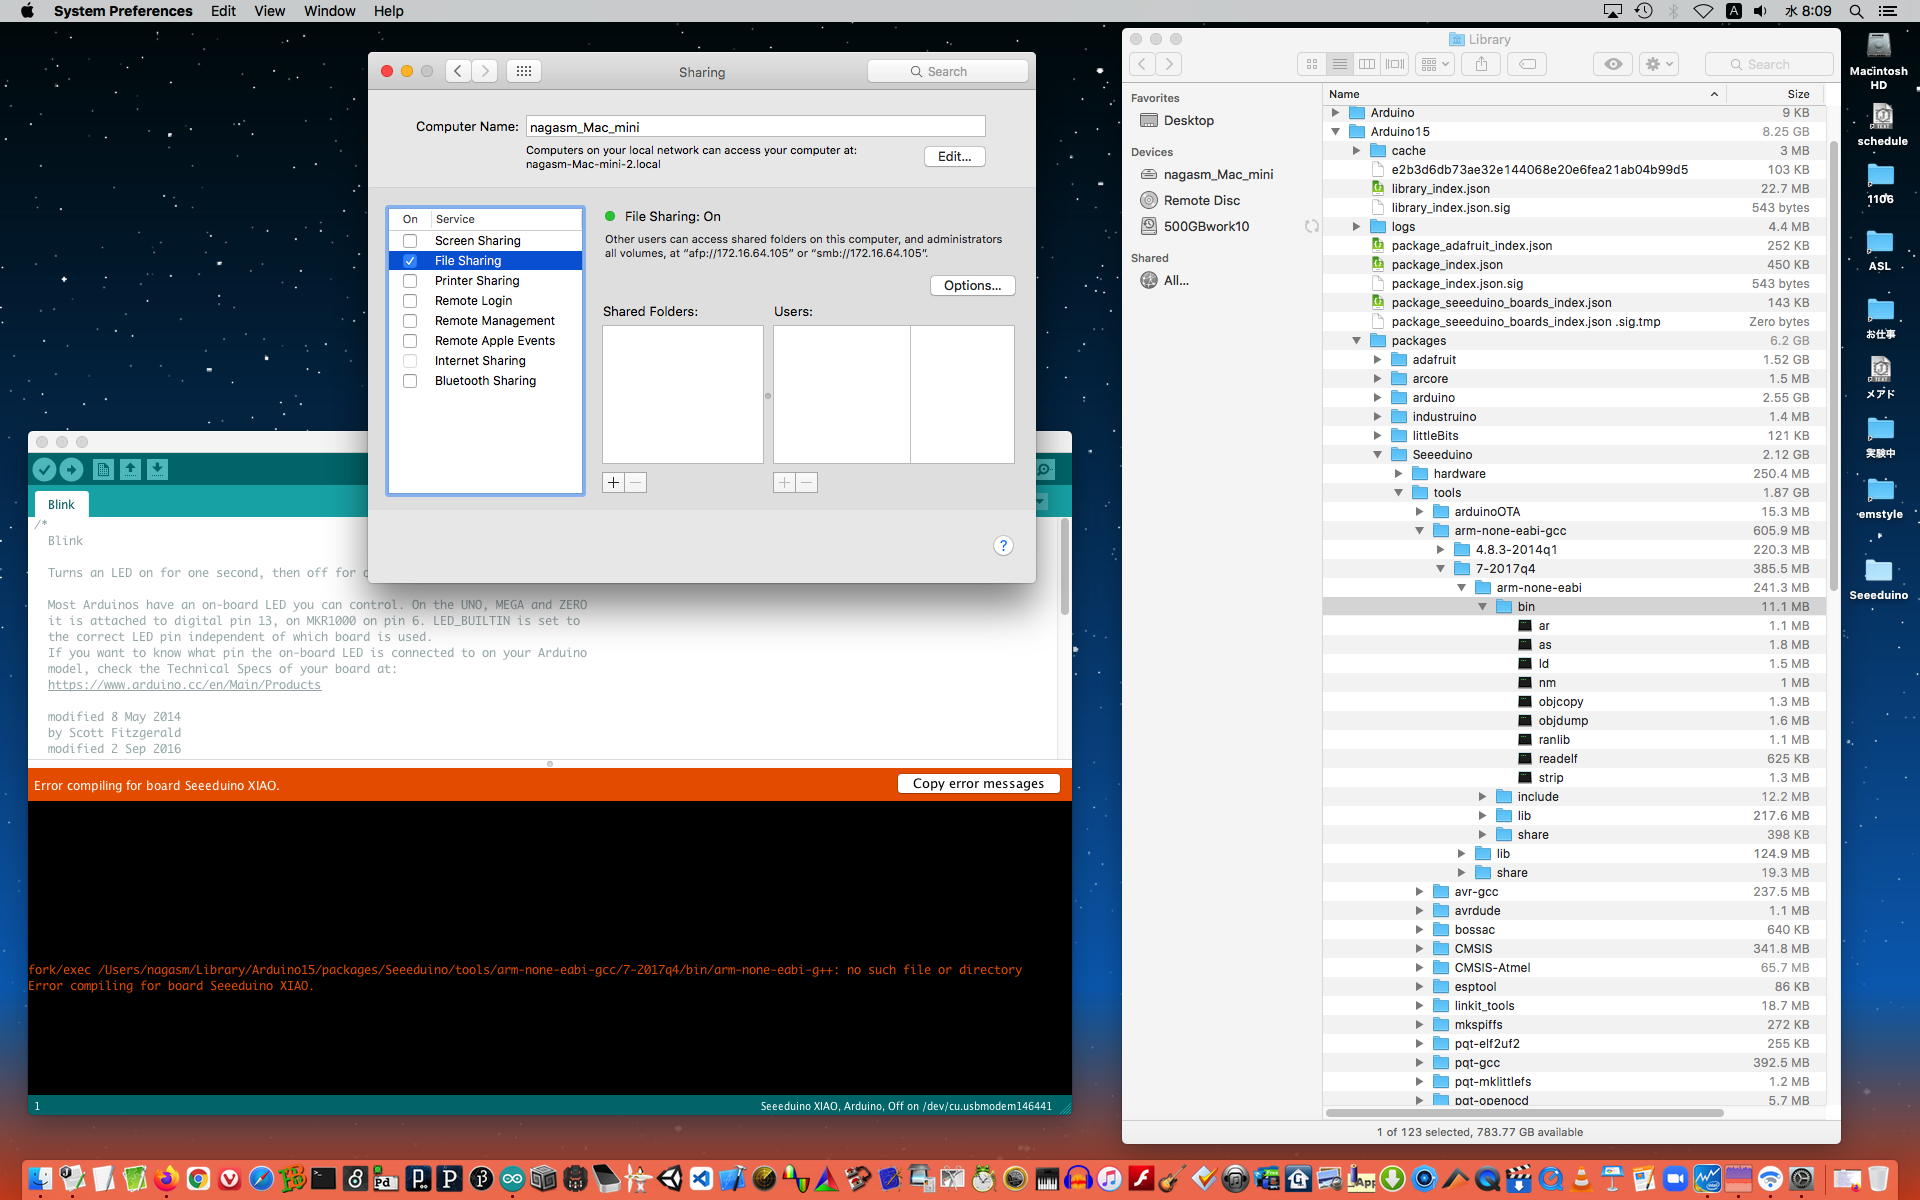Click the Finder Quick Look eye icon
Image resolution: width=1920 pixels, height=1200 pixels.
1613,64
